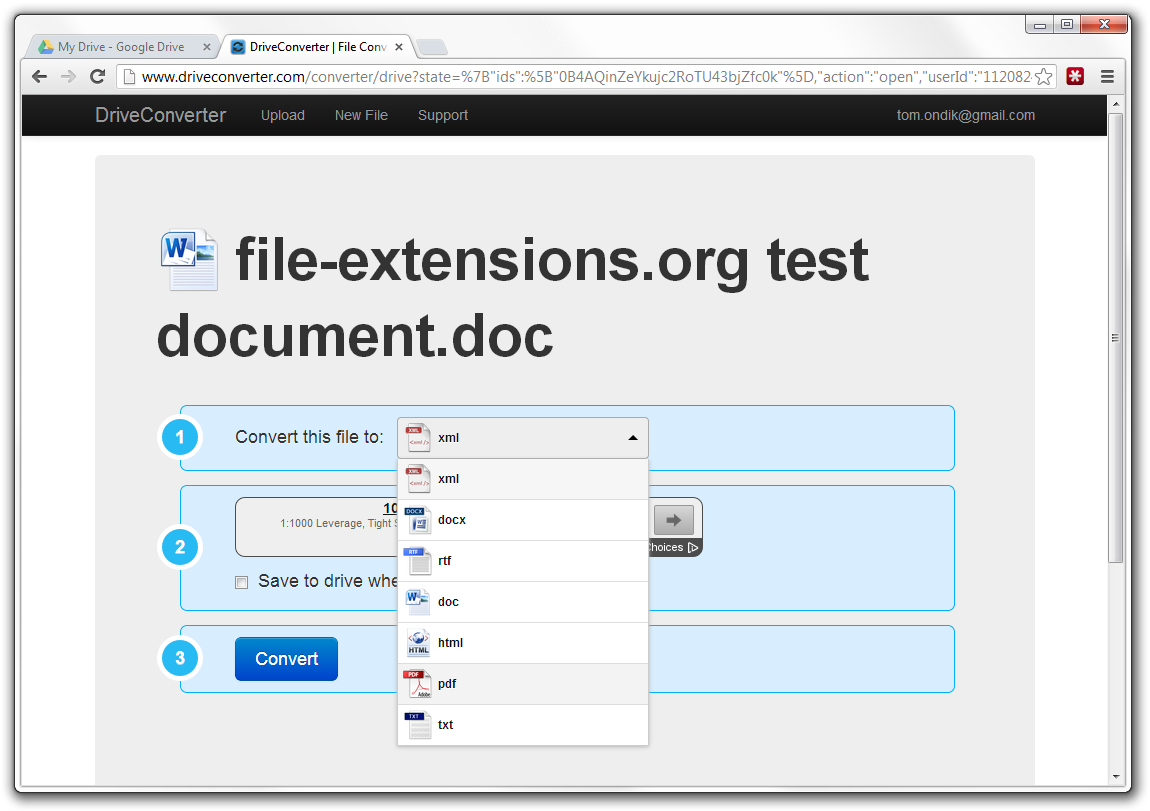Open the Upload menu item

click(282, 115)
